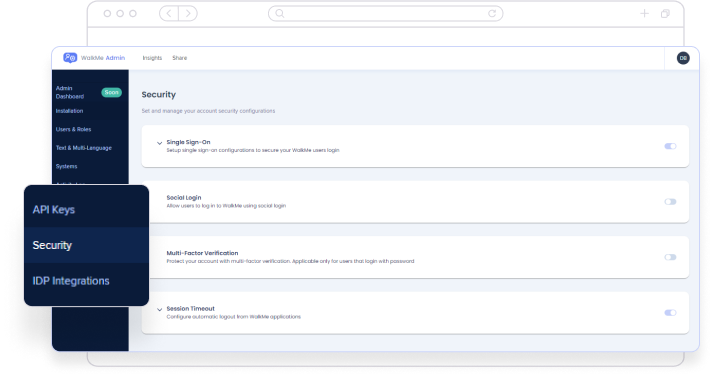Click the browser back arrow

pyautogui.click(x=169, y=14)
